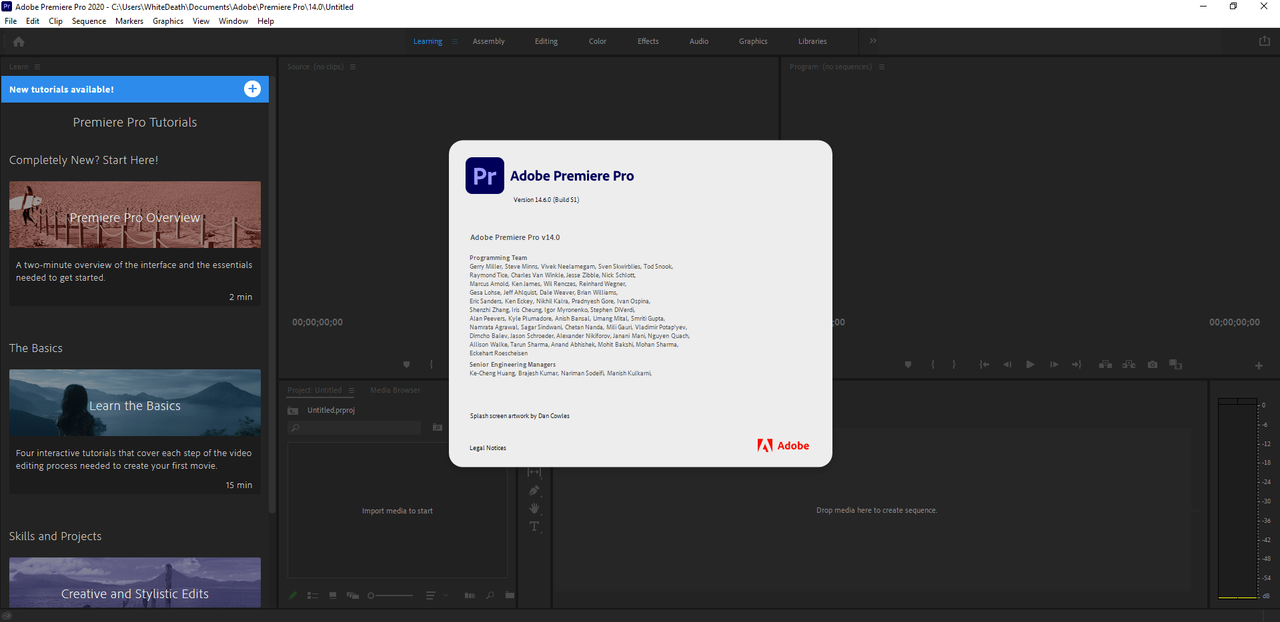
Task: Open the Media Browser tab
Action: coord(395,390)
